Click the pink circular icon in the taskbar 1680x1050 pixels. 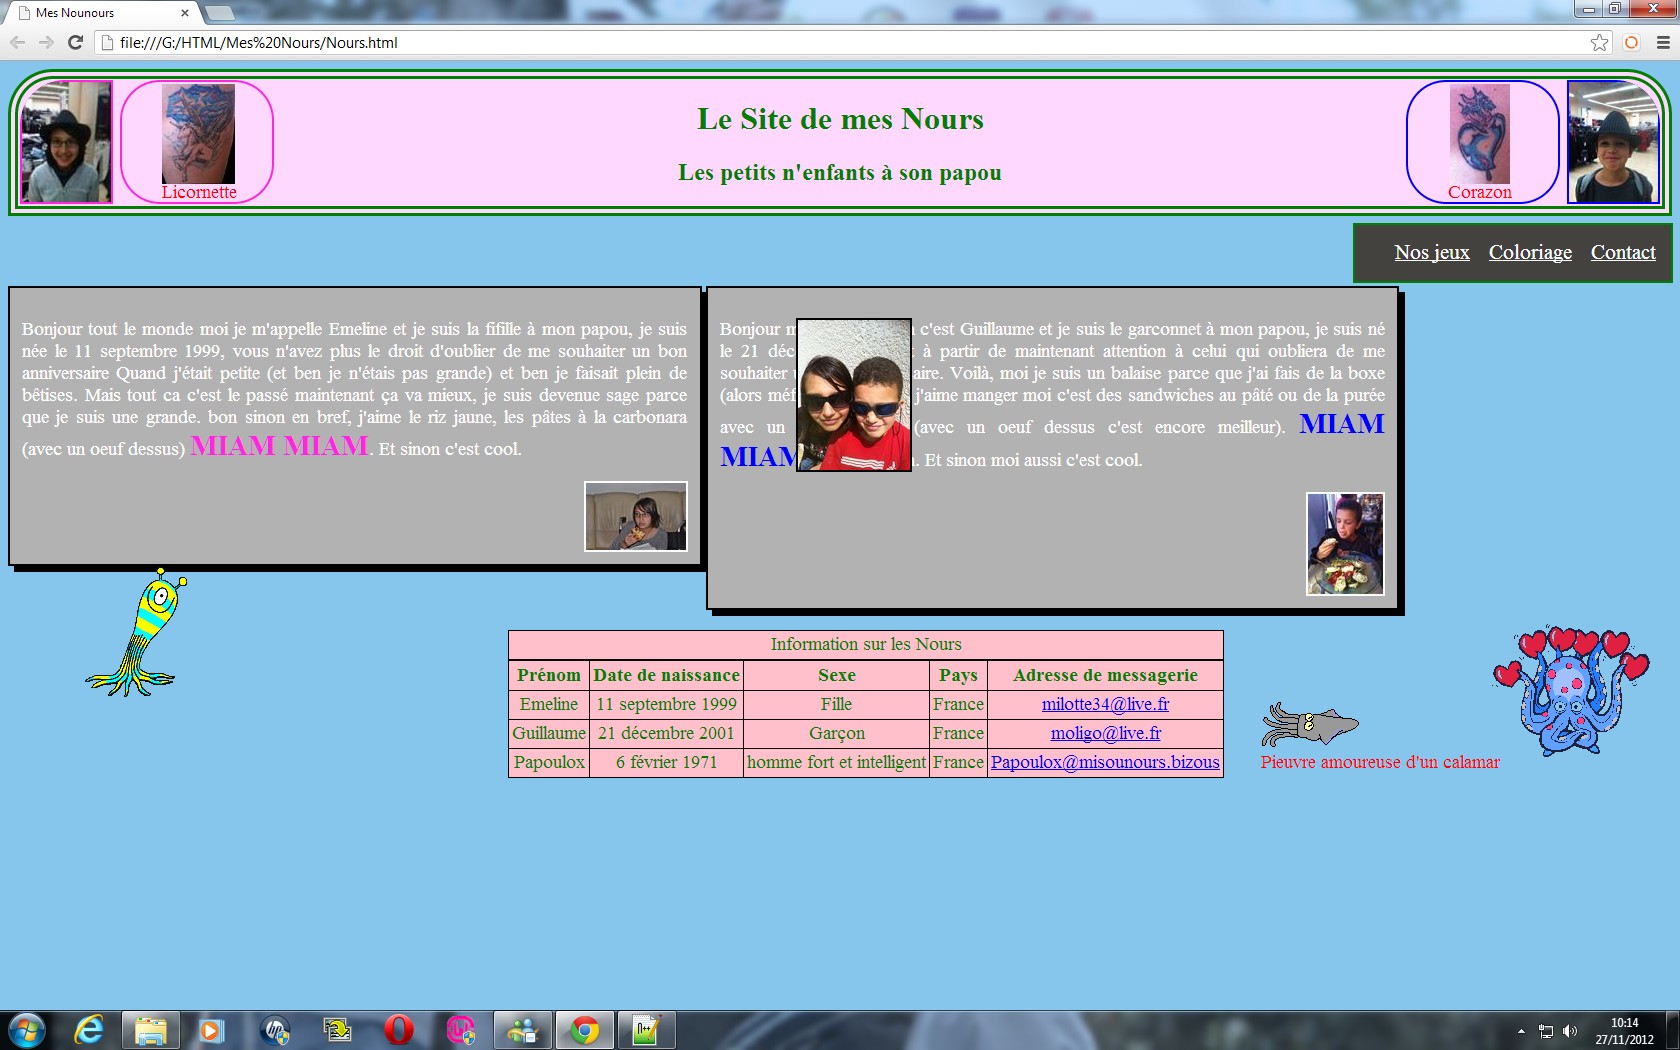click(460, 1029)
